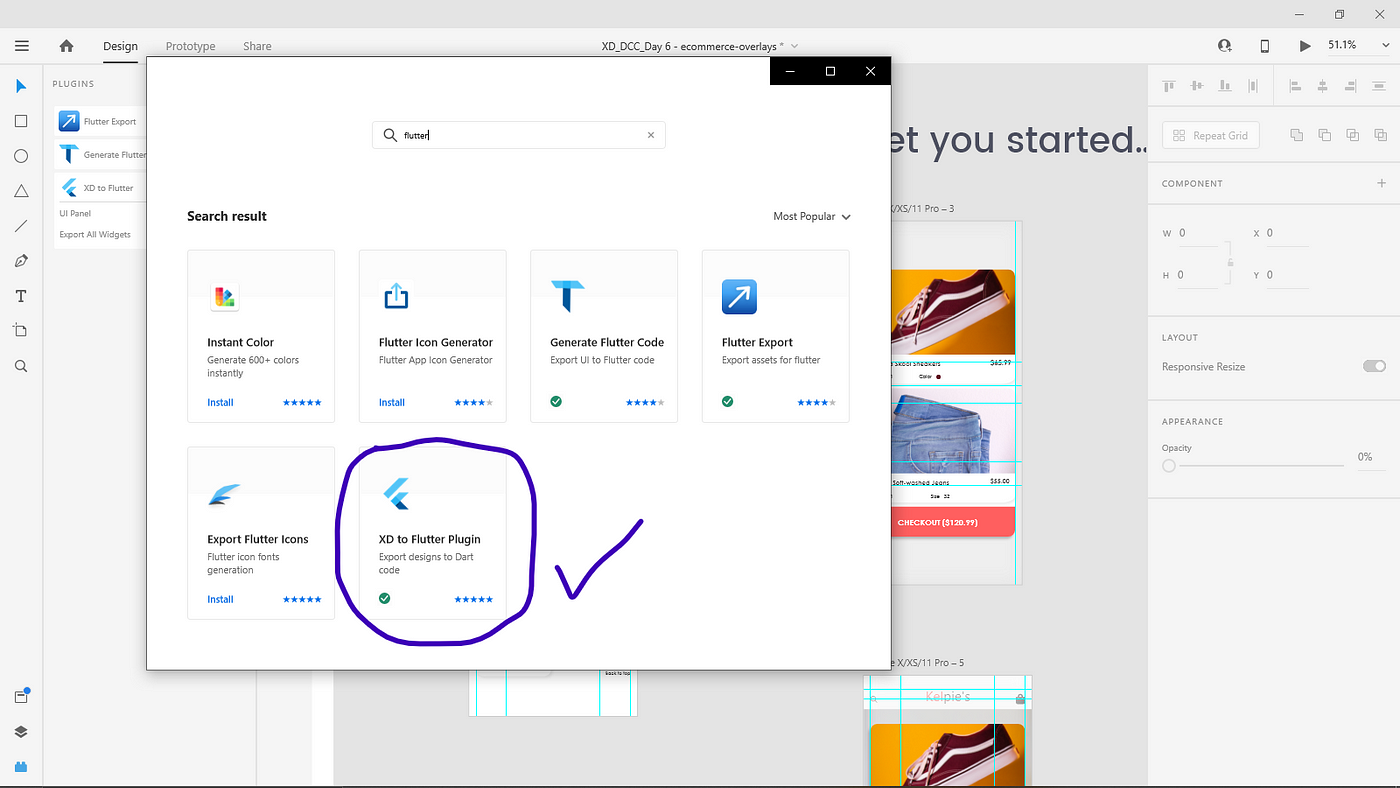
Task: Click the Y position field
Action: click(1286, 275)
